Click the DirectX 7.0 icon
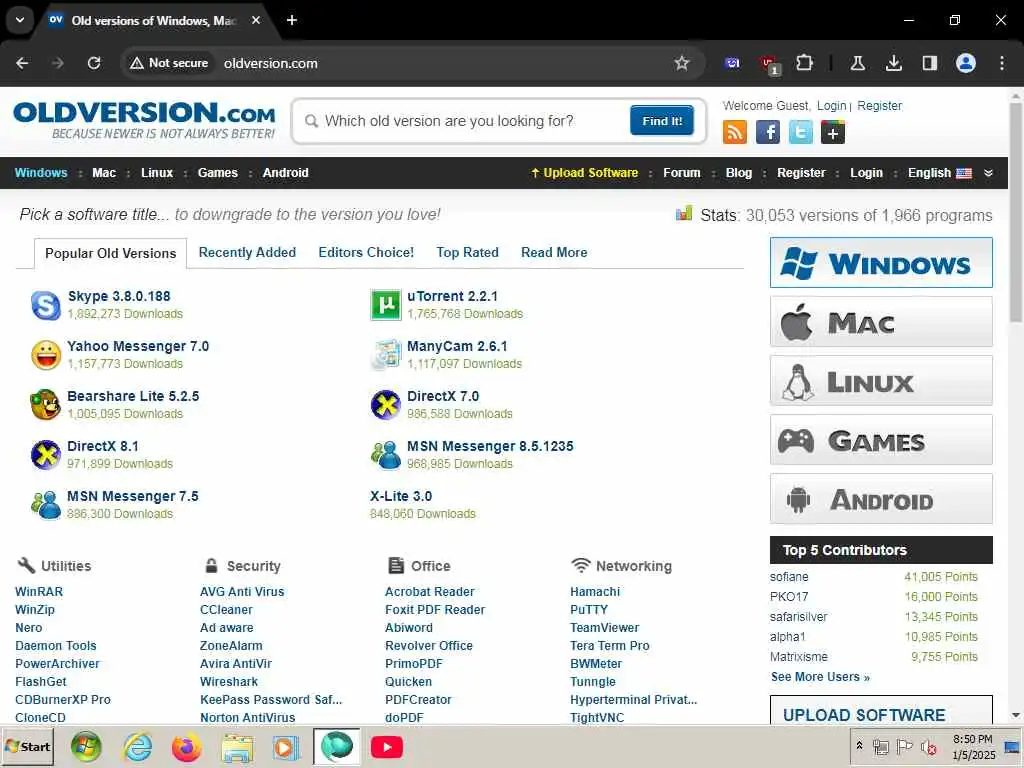The height and width of the screenshot is (768, 1024). point(386,405)
